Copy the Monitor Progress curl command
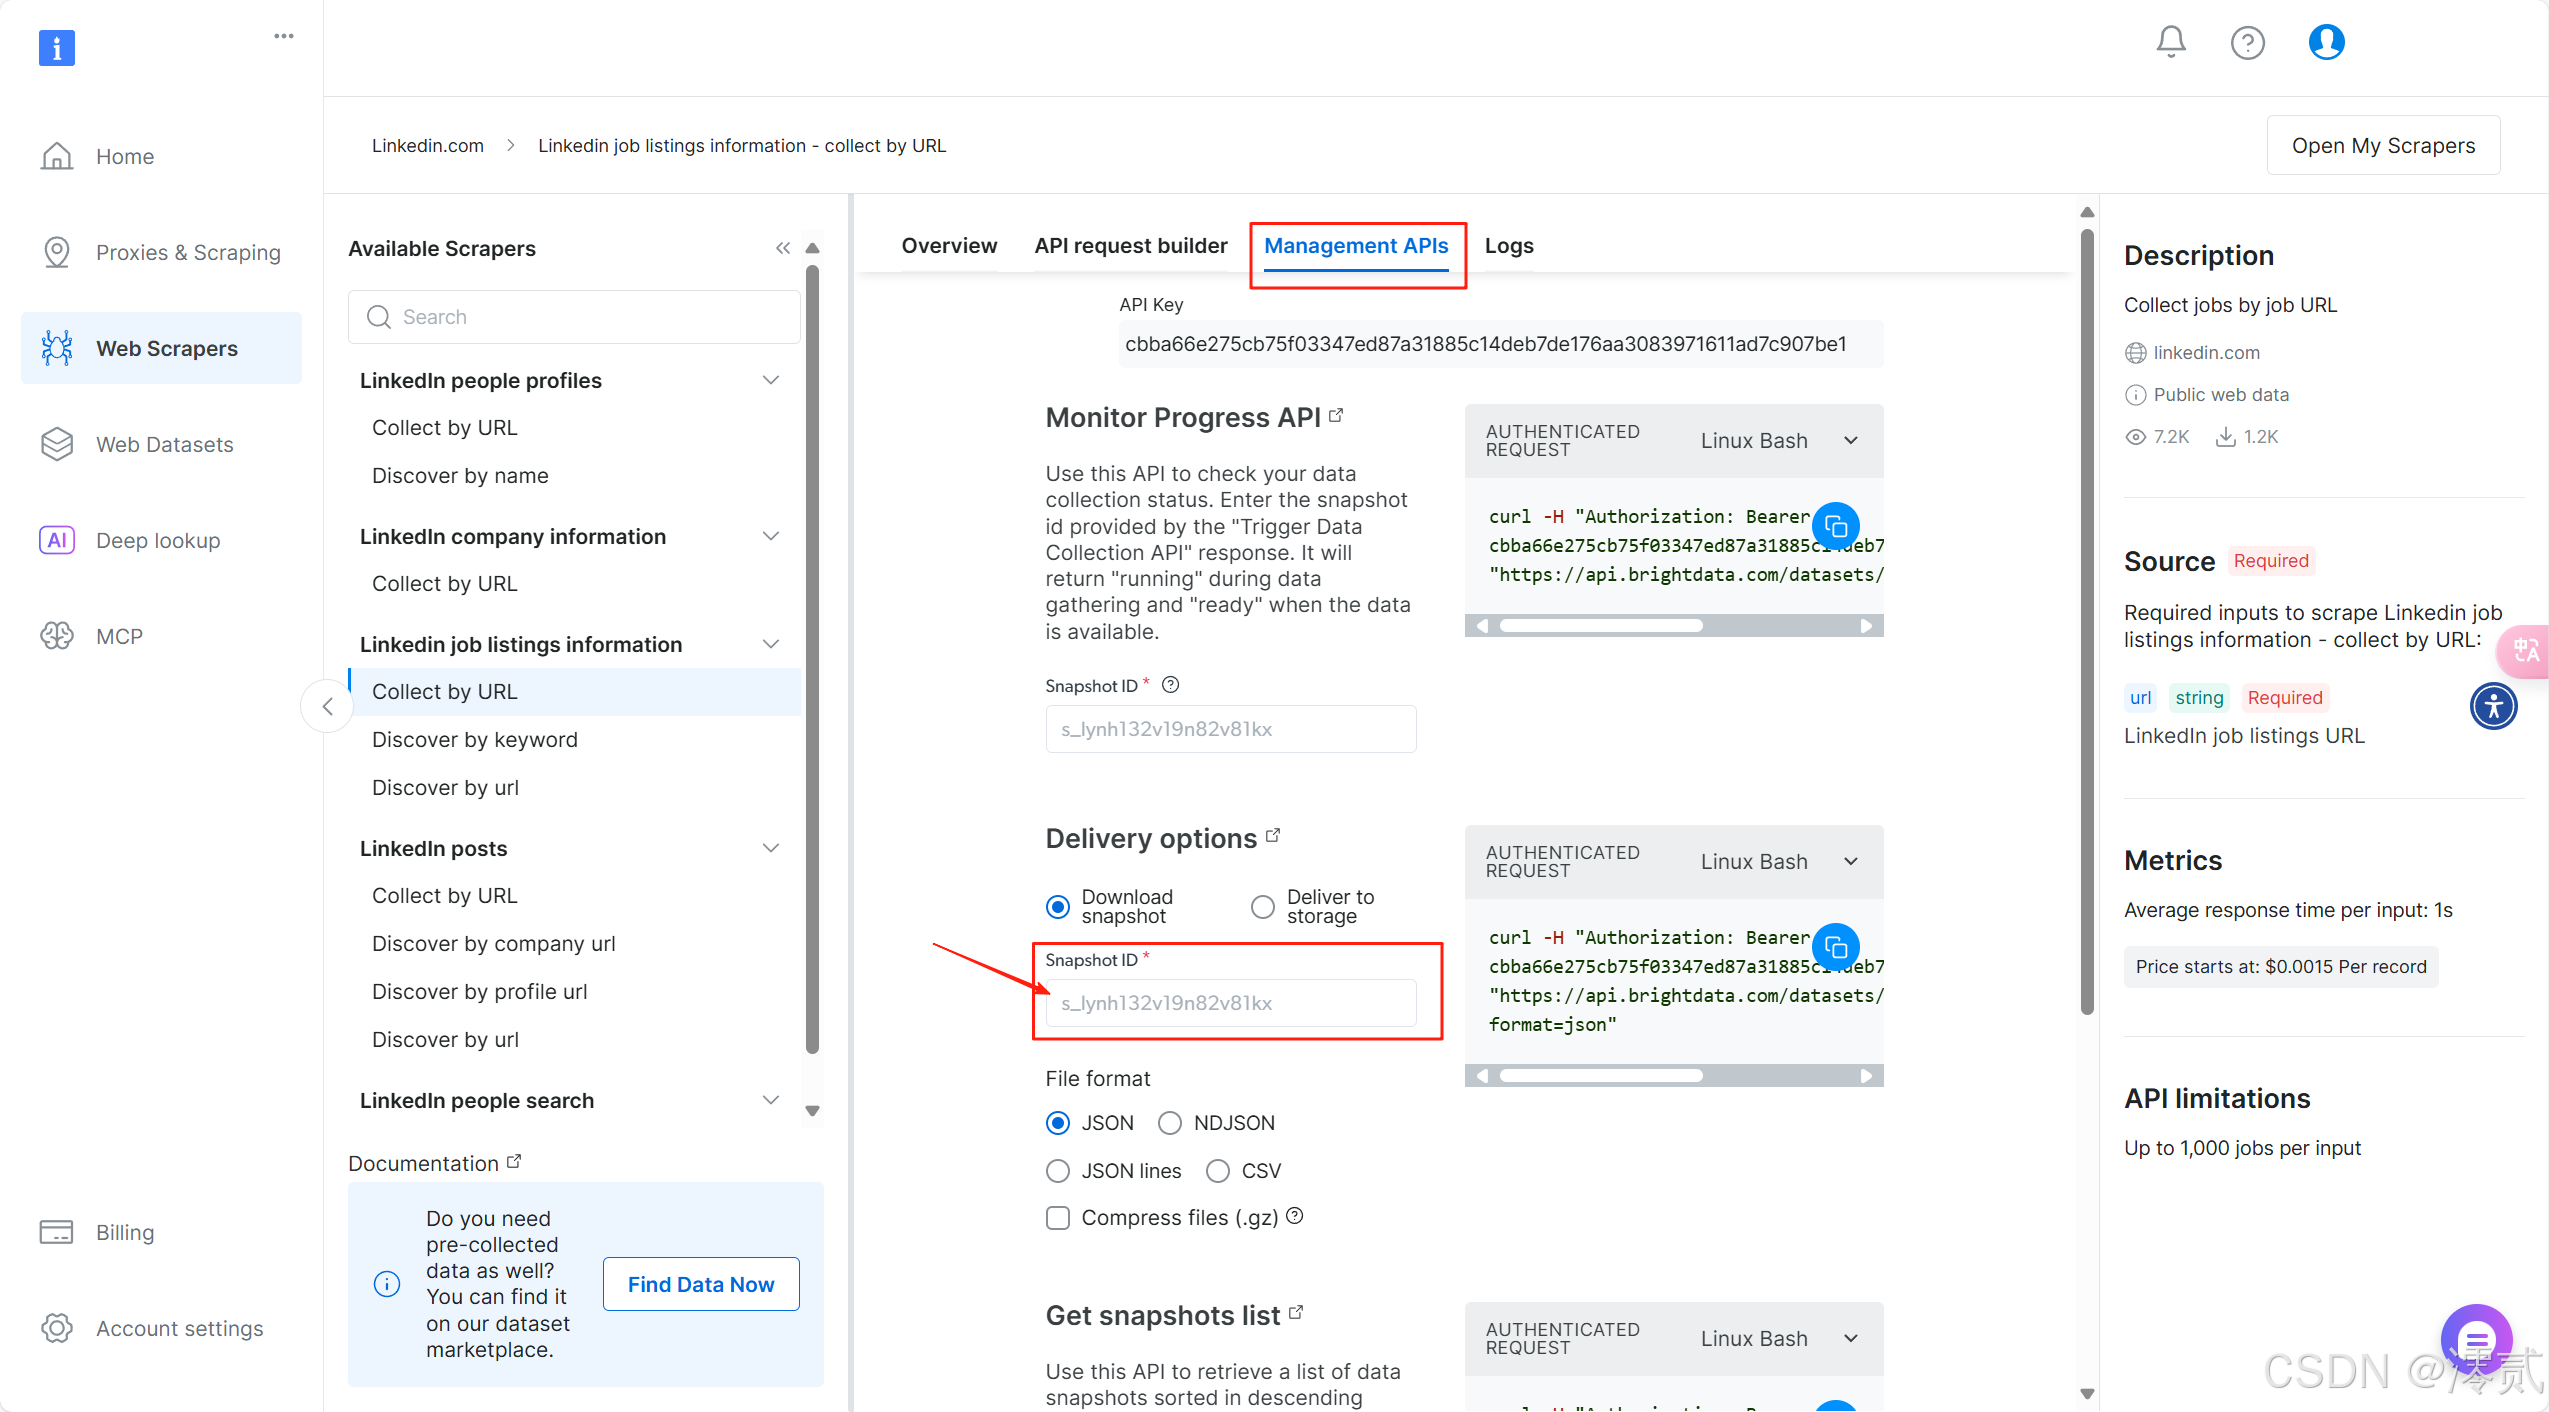The image size is (2549, 1412). pos(1836,525)
